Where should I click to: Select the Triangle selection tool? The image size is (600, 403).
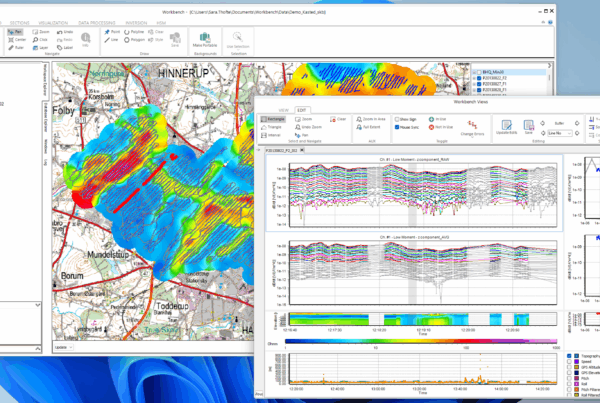pos(271,127)
